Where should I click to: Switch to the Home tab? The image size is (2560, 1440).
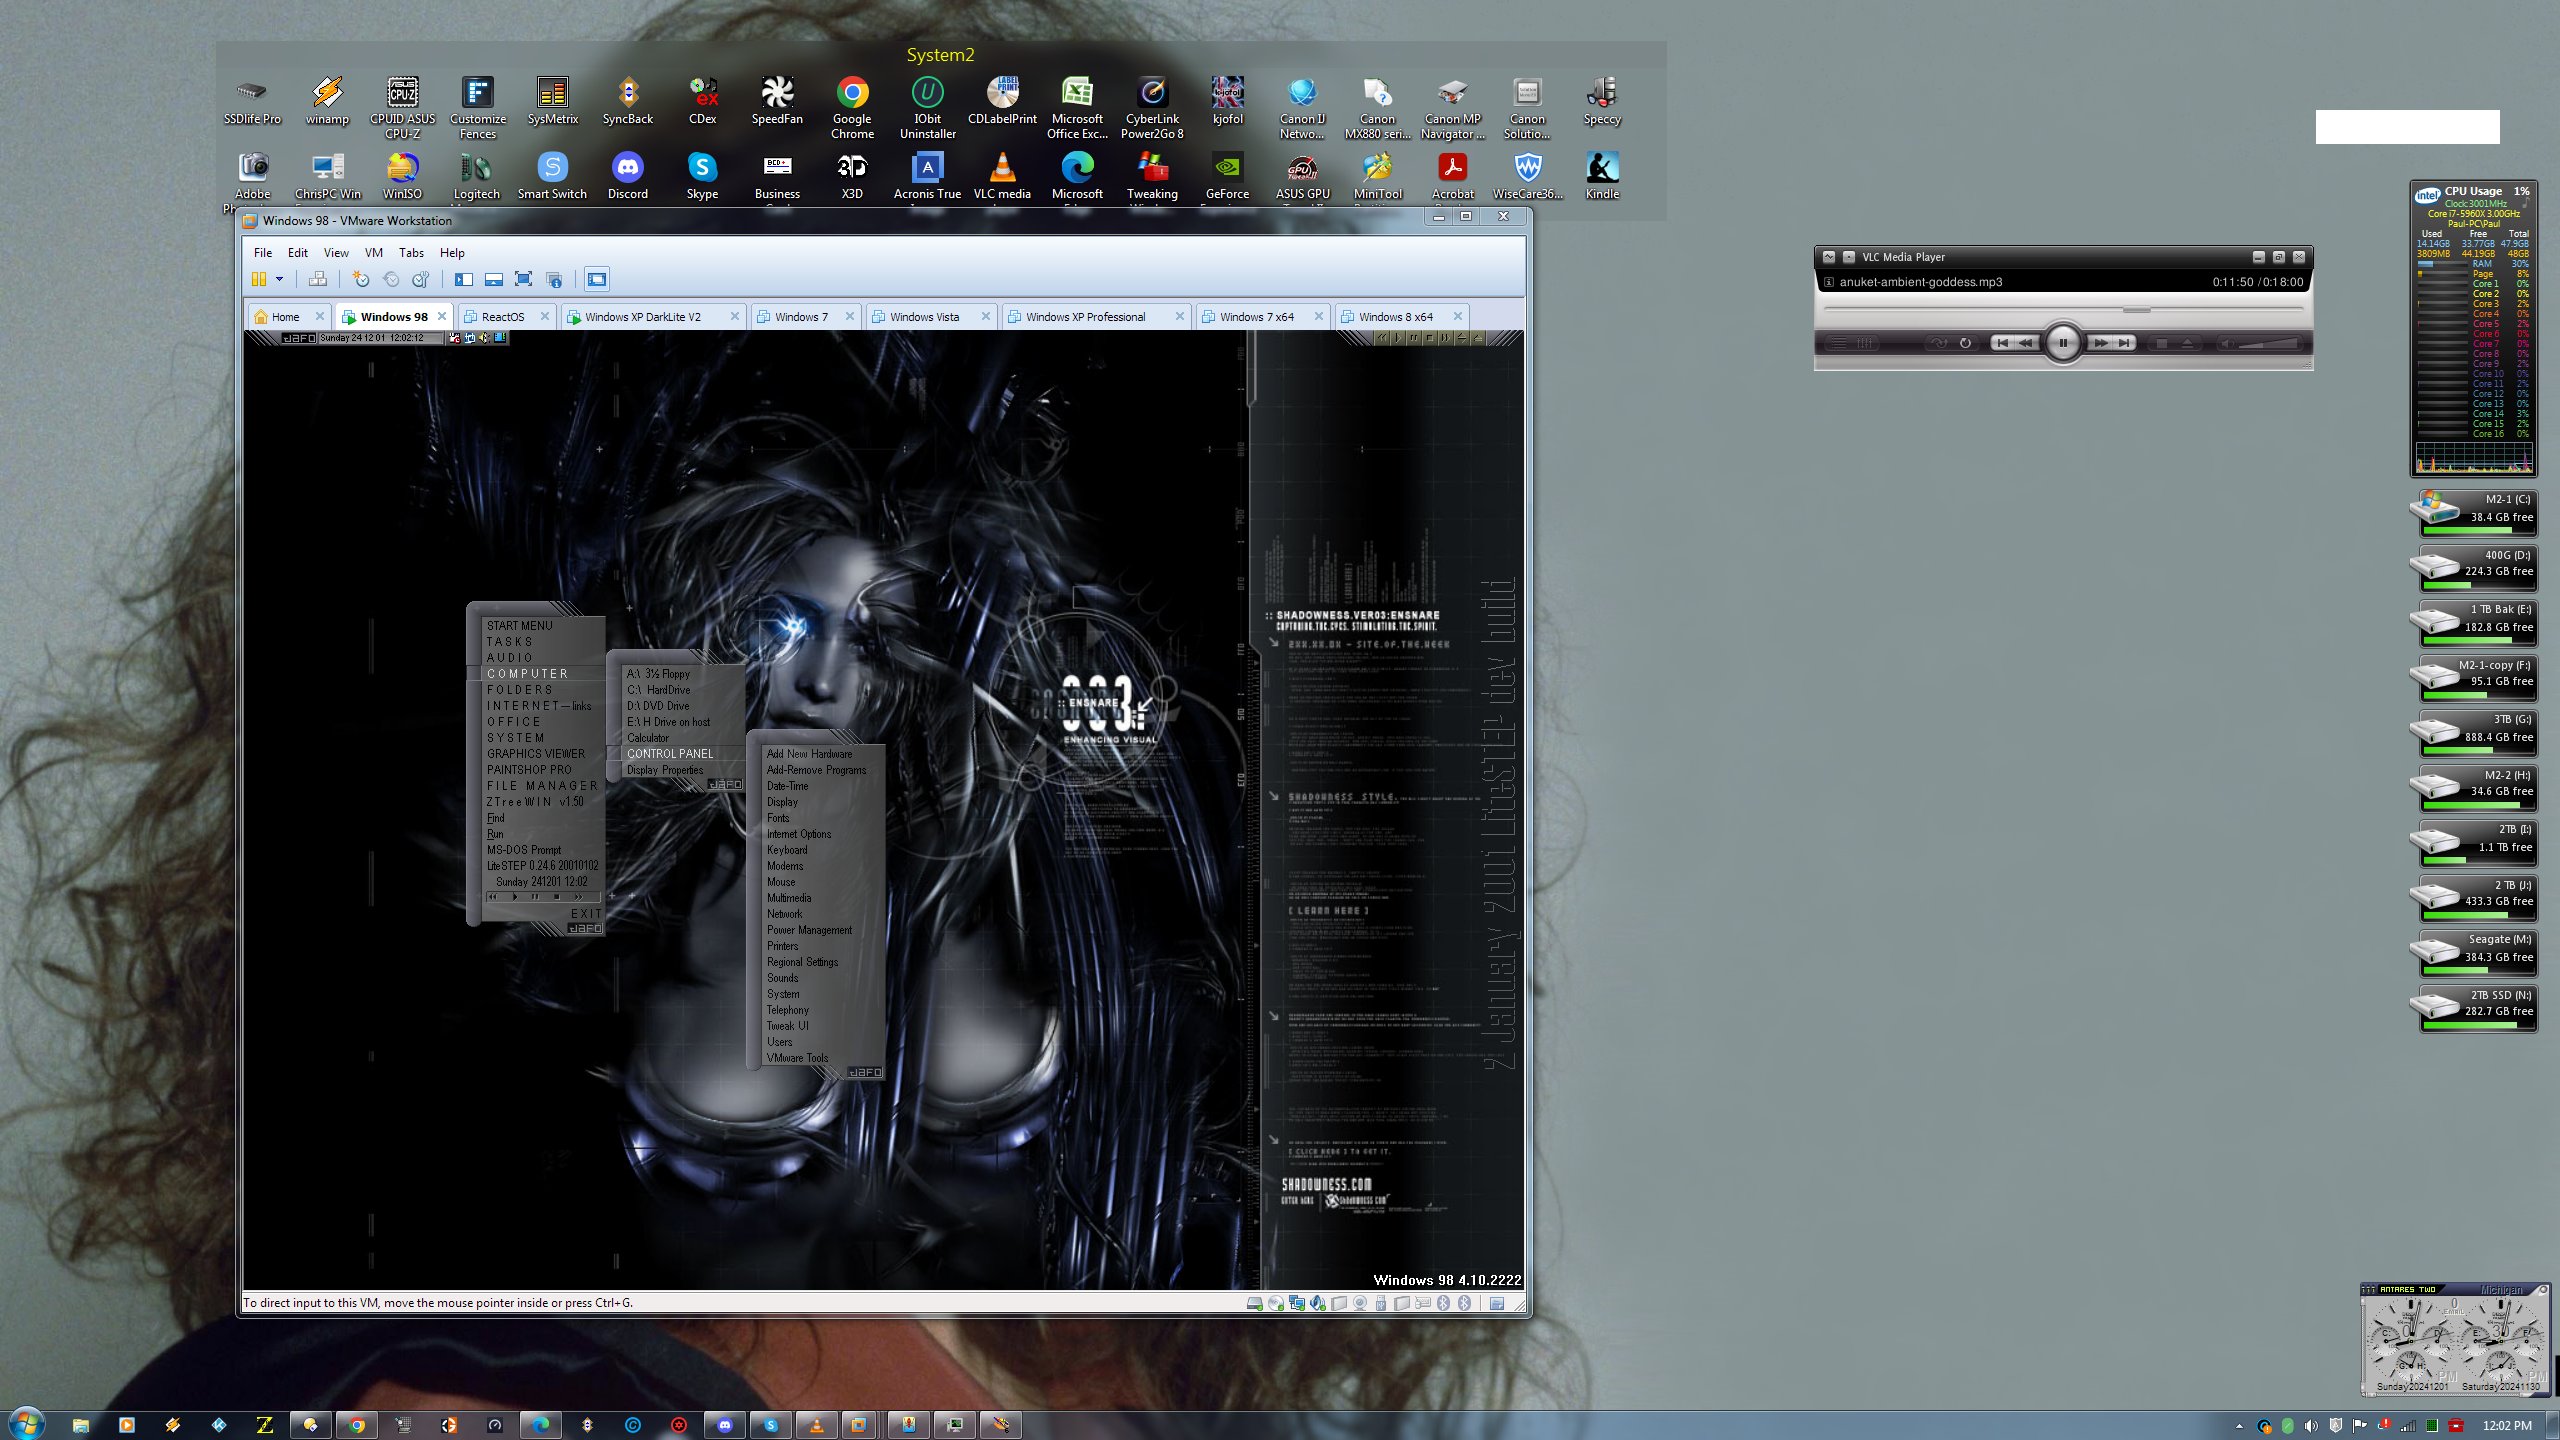pos(286,317)
